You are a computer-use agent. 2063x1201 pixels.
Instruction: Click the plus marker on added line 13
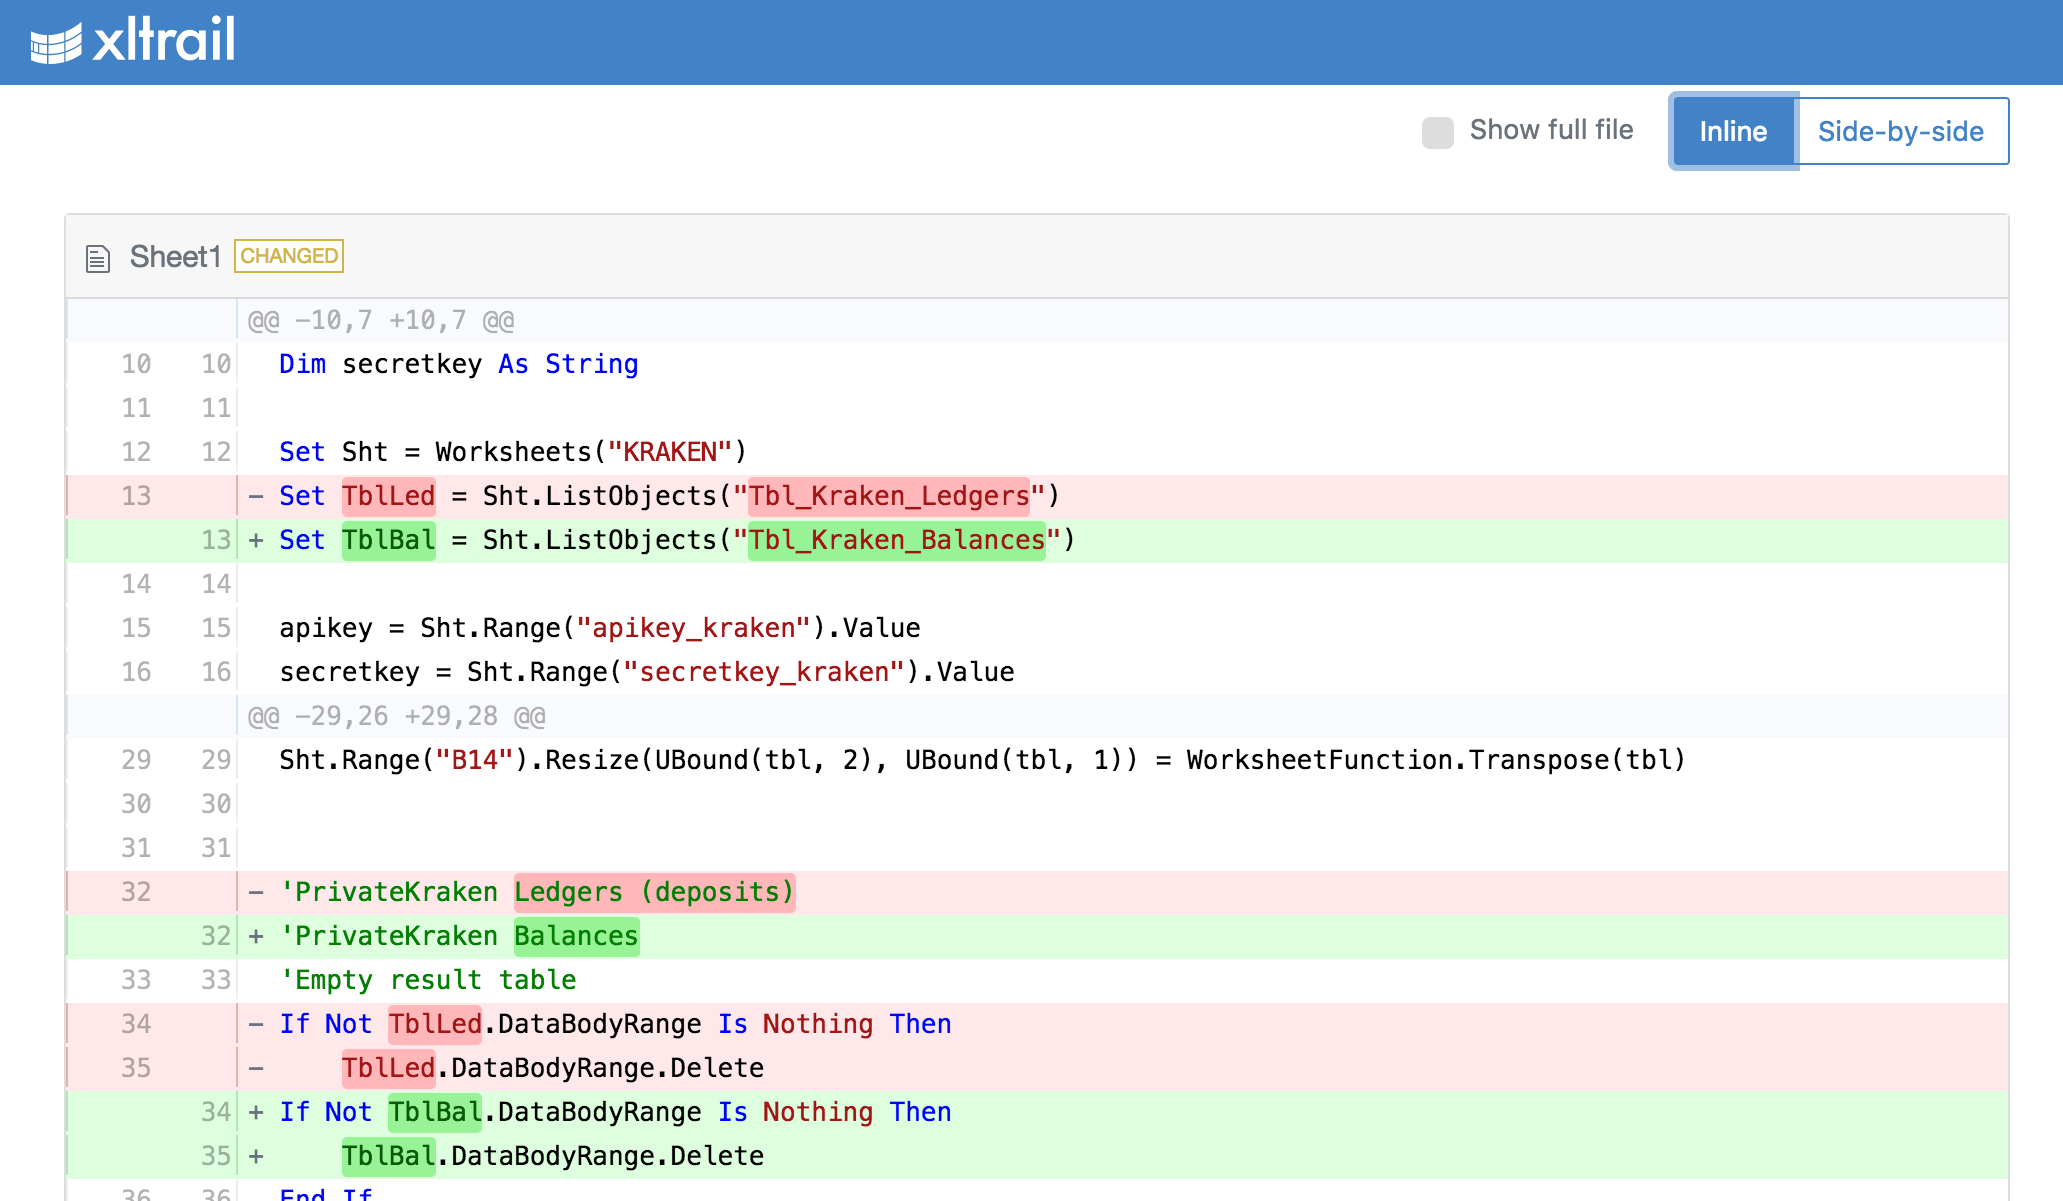click(256, 540)
